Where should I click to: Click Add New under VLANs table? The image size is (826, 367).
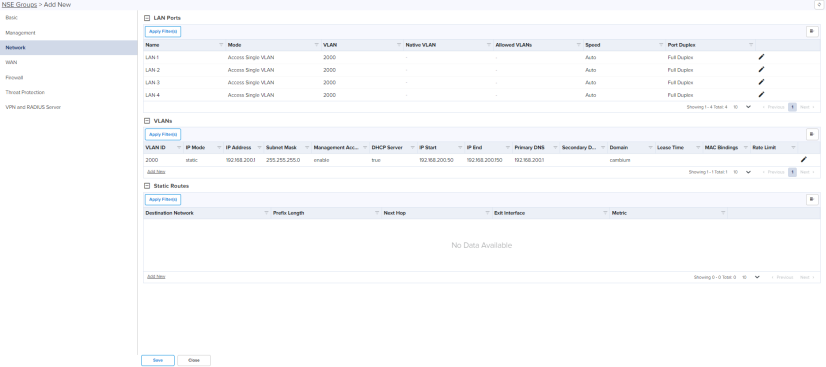pyautogui.click(x=155, y=172)
